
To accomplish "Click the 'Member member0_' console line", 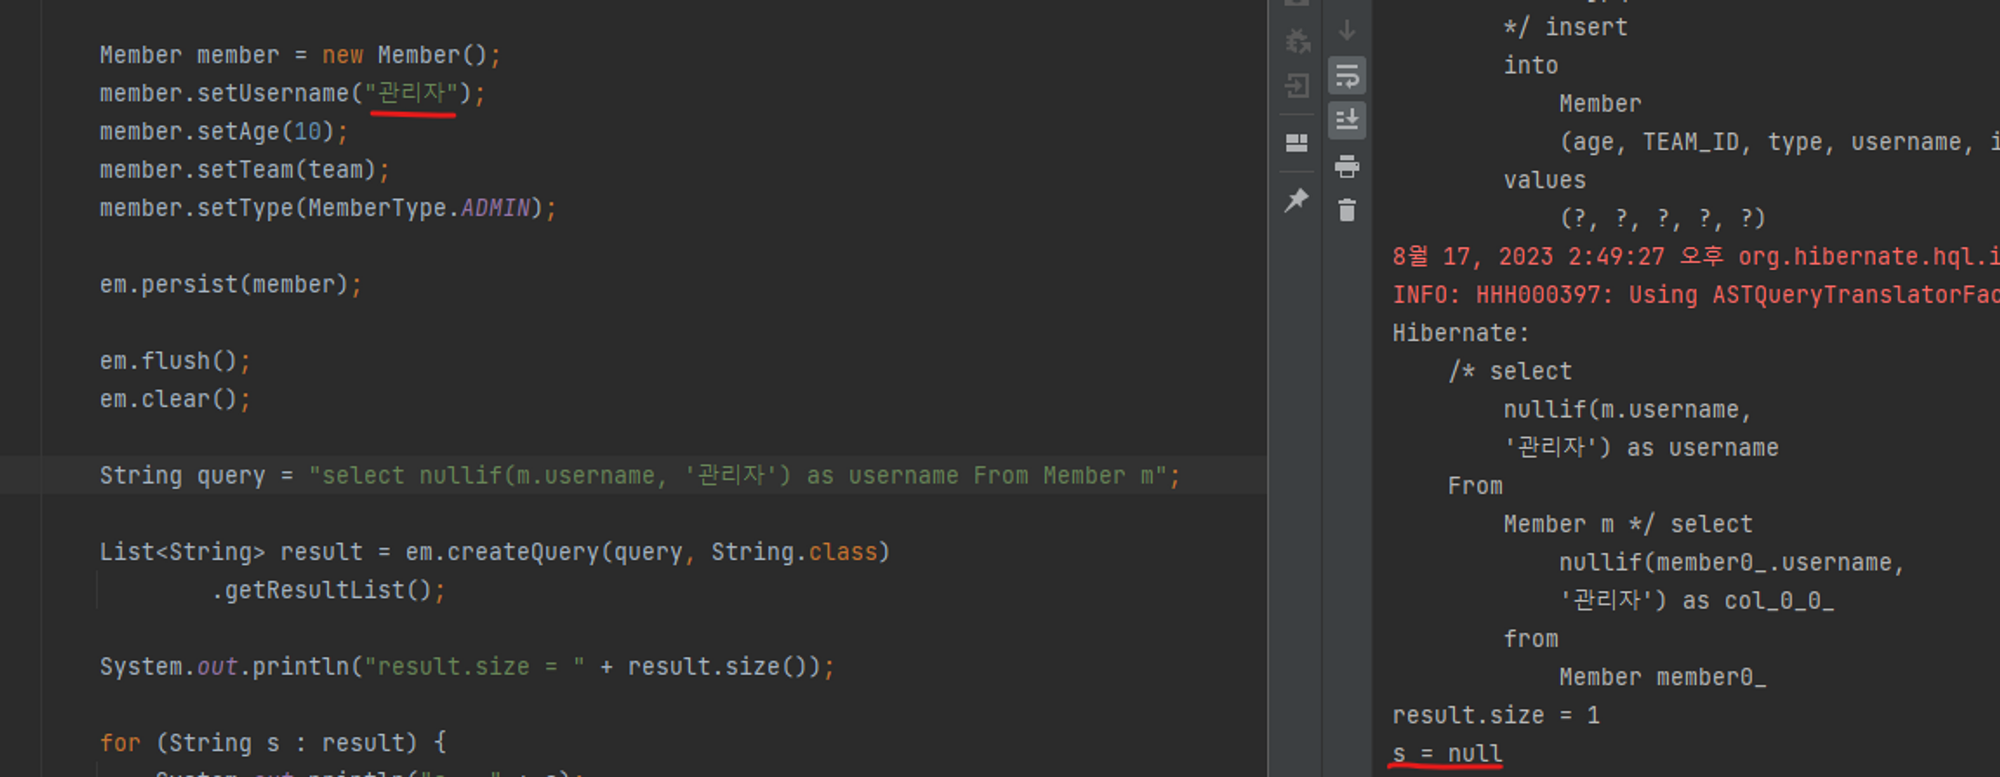I will (1663, 678).
